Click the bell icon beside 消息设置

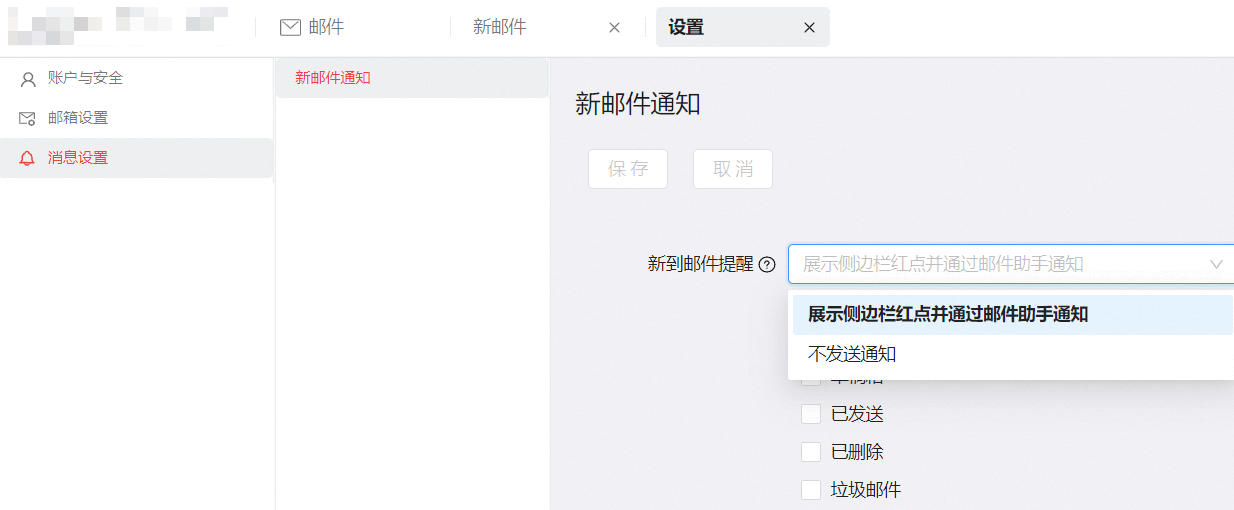click(27, 158)
